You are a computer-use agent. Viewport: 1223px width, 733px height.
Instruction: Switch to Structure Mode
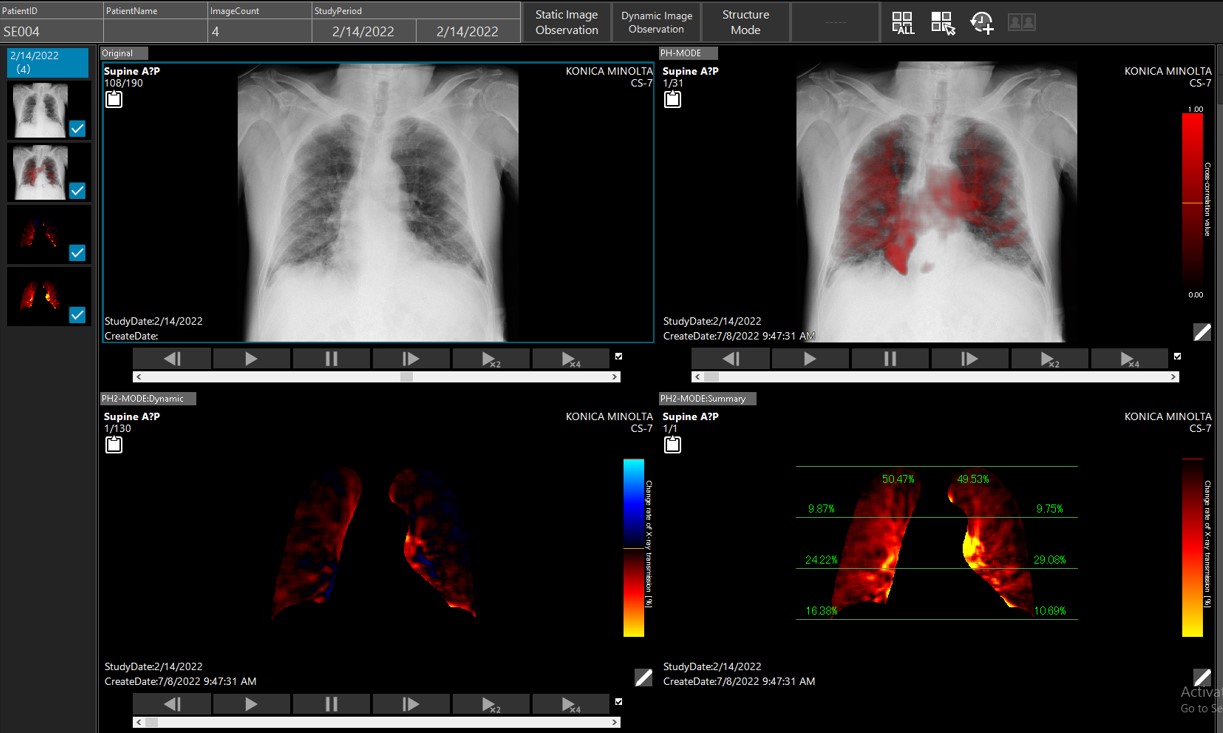(745, 22)
